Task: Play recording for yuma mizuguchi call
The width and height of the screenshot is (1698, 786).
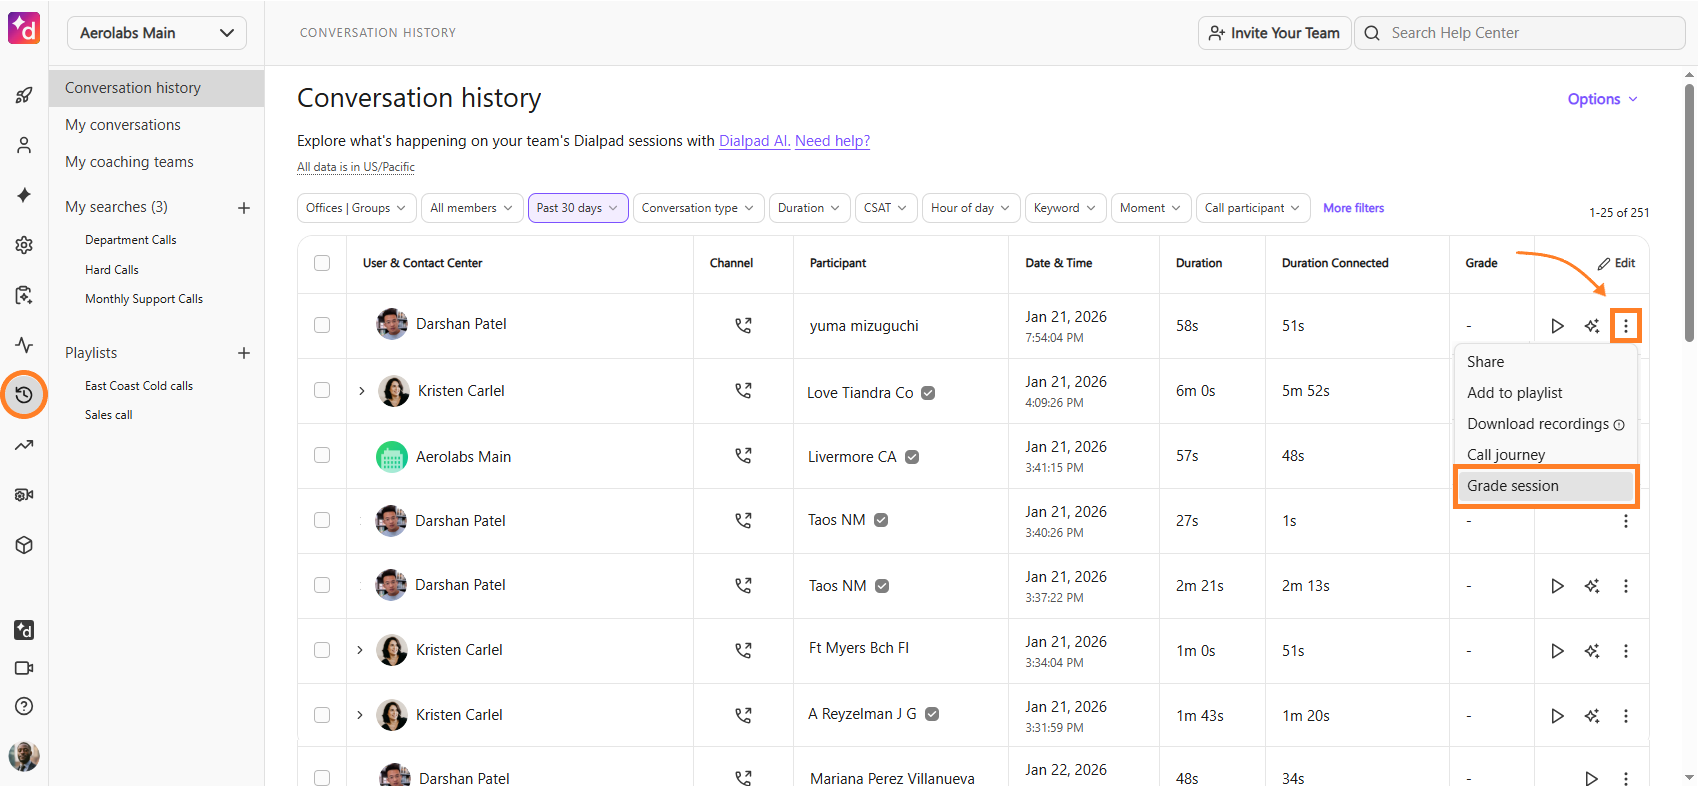Action: [1557, 326]
